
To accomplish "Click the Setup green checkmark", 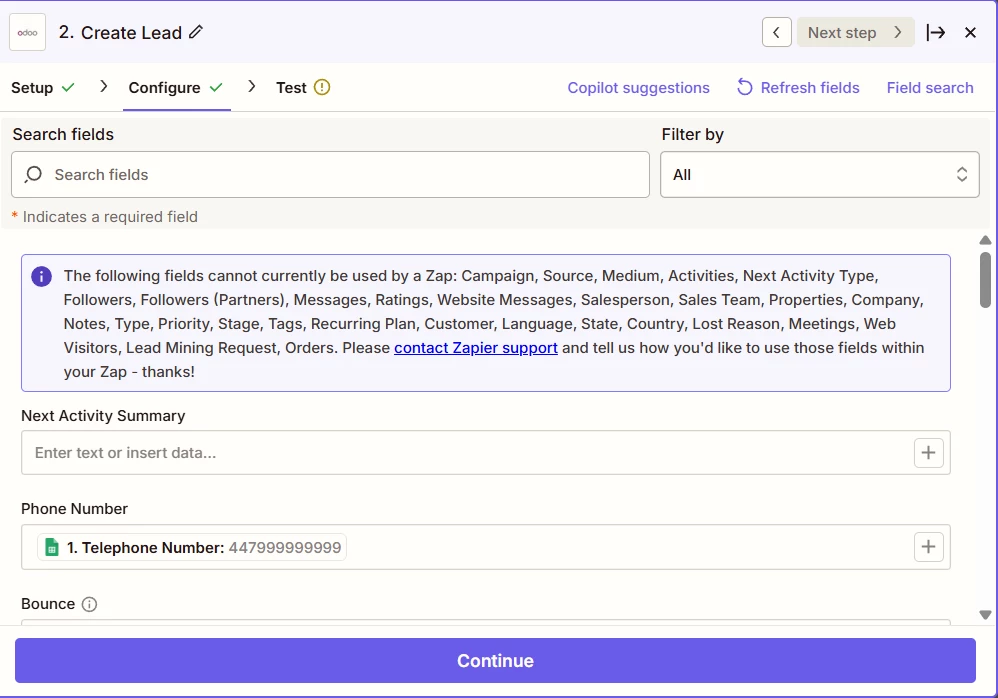I will (x=68, y=87).
